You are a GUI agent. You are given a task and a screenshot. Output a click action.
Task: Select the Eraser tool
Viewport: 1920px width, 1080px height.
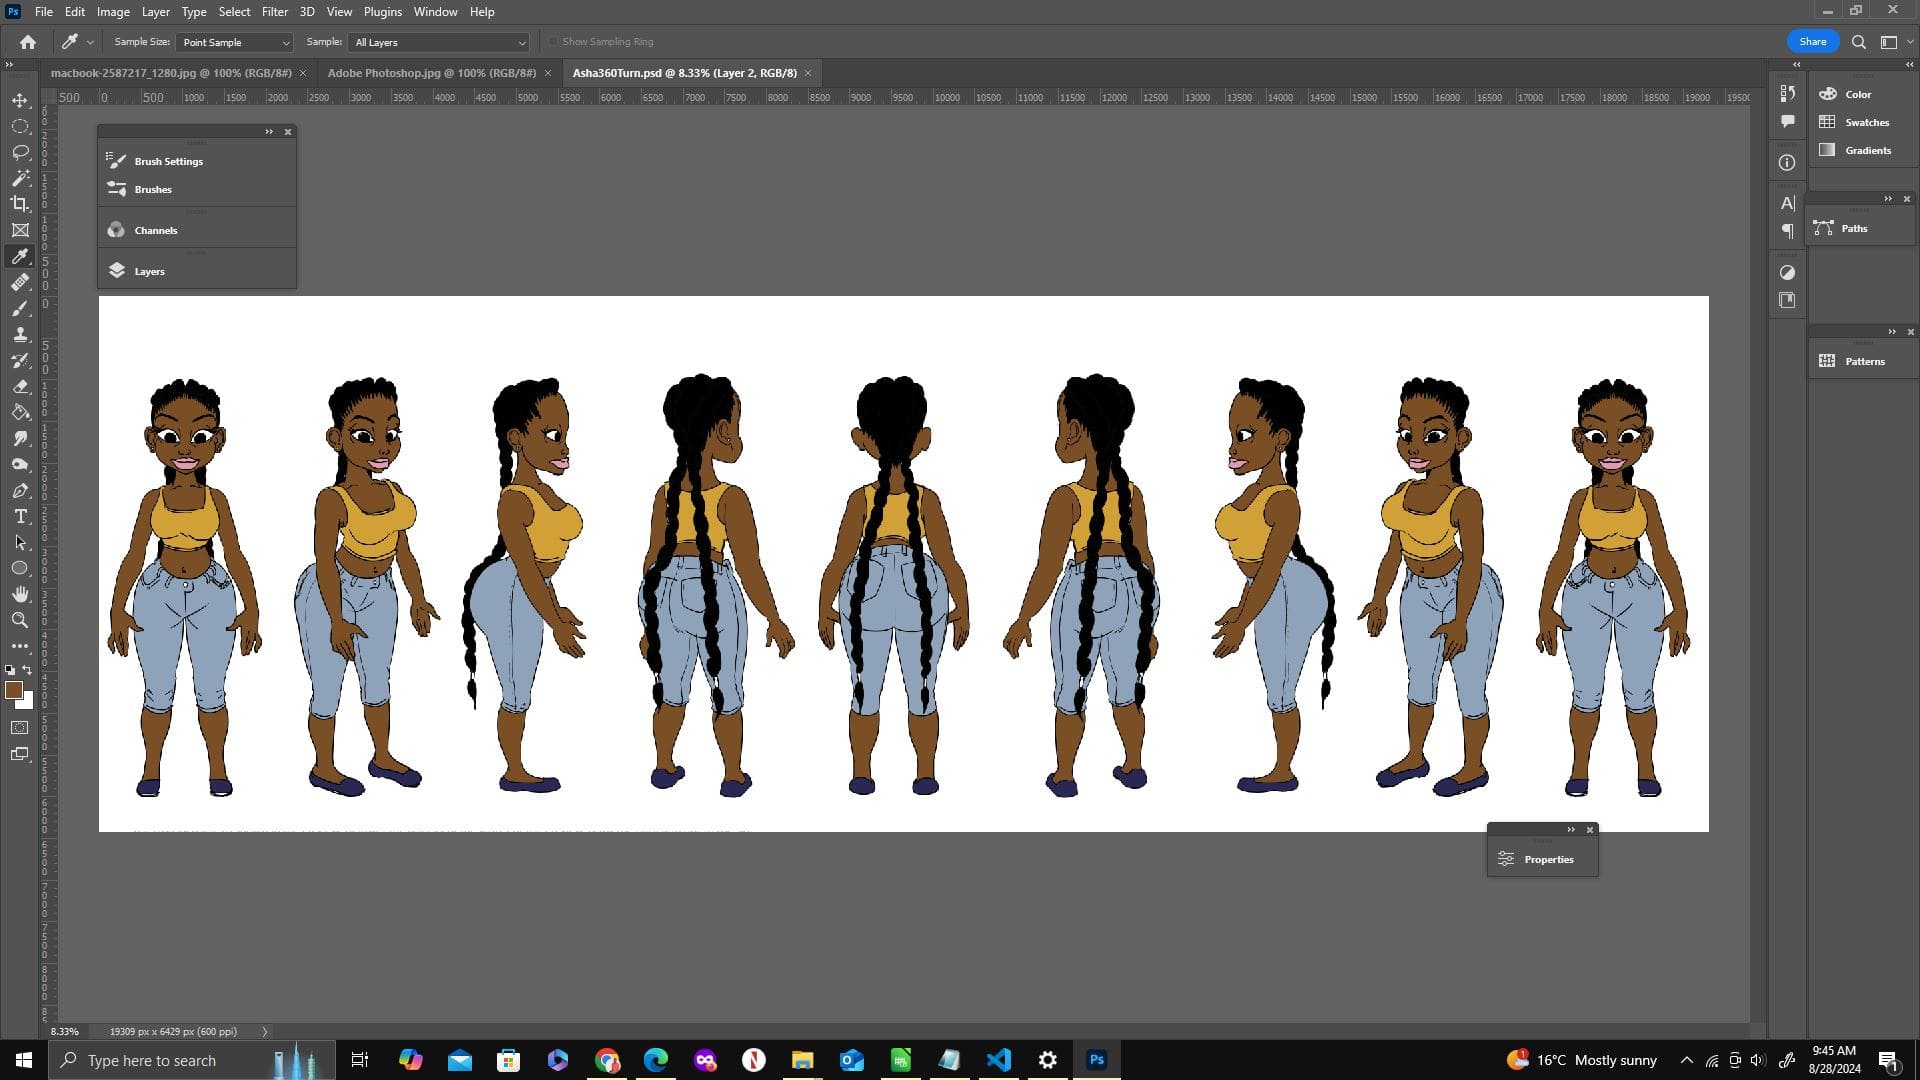click(x=20, y=386)
